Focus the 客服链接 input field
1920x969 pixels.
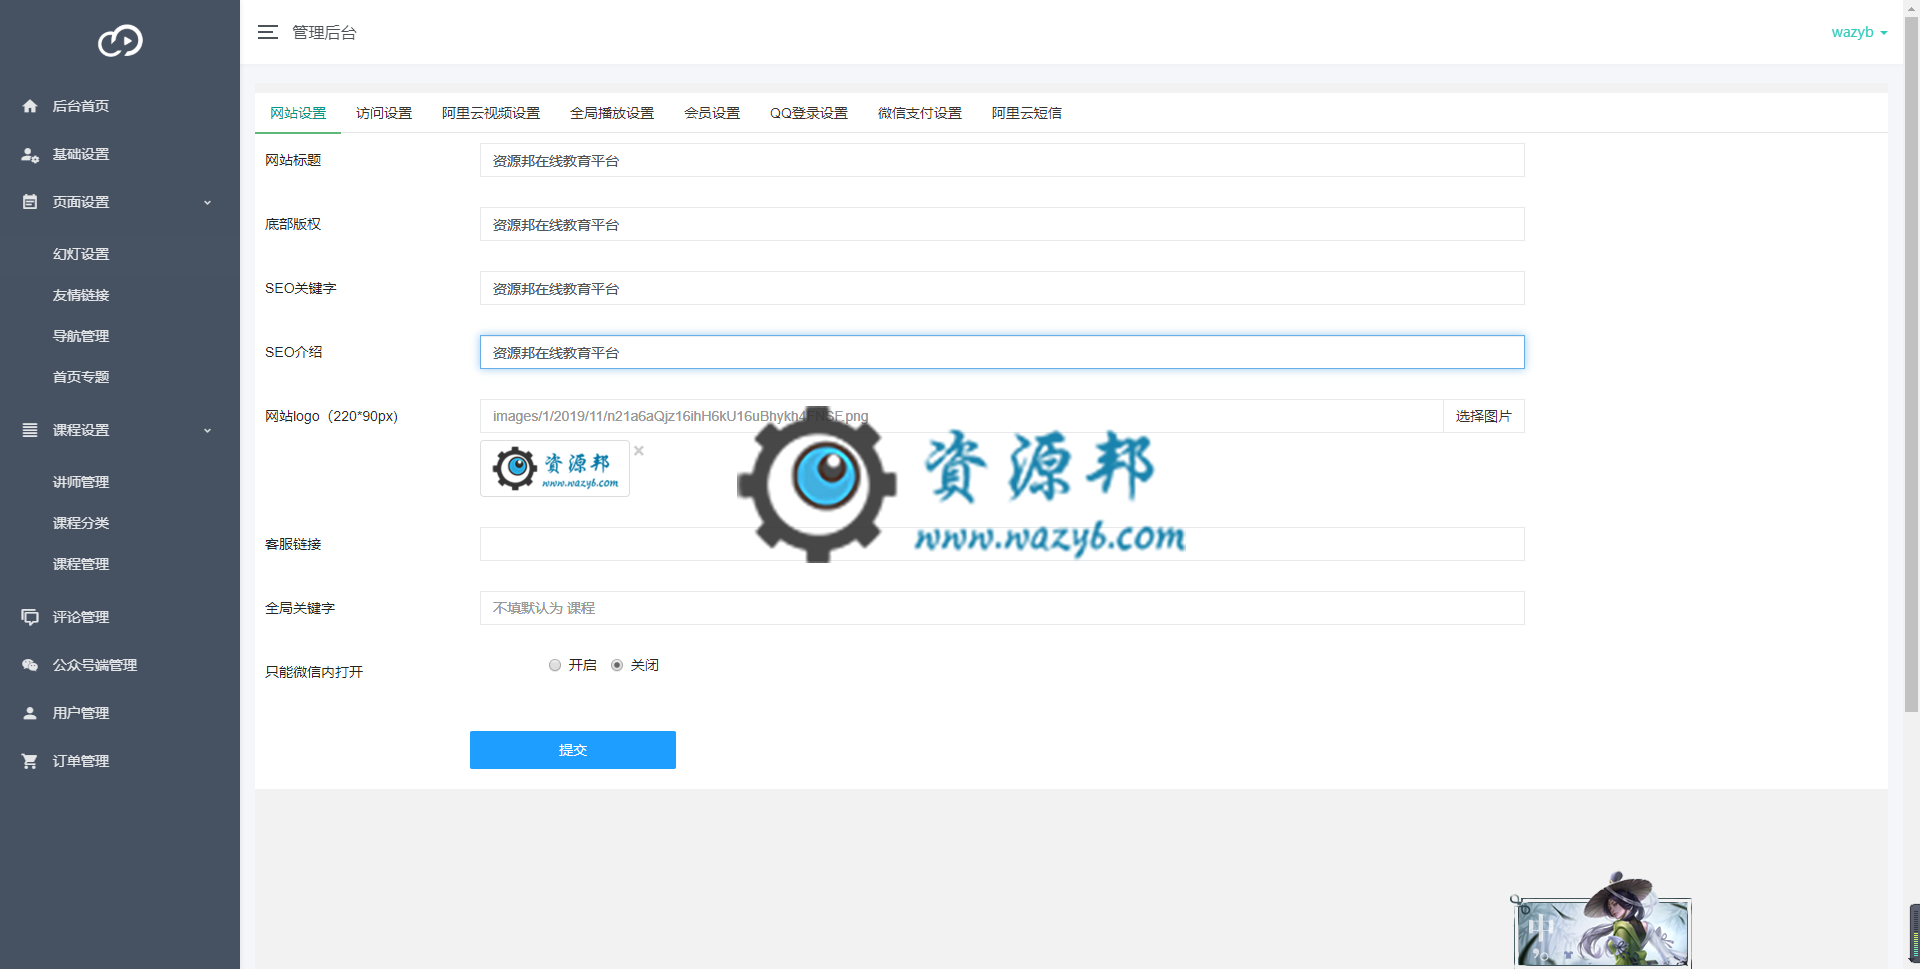[1002, 544]
